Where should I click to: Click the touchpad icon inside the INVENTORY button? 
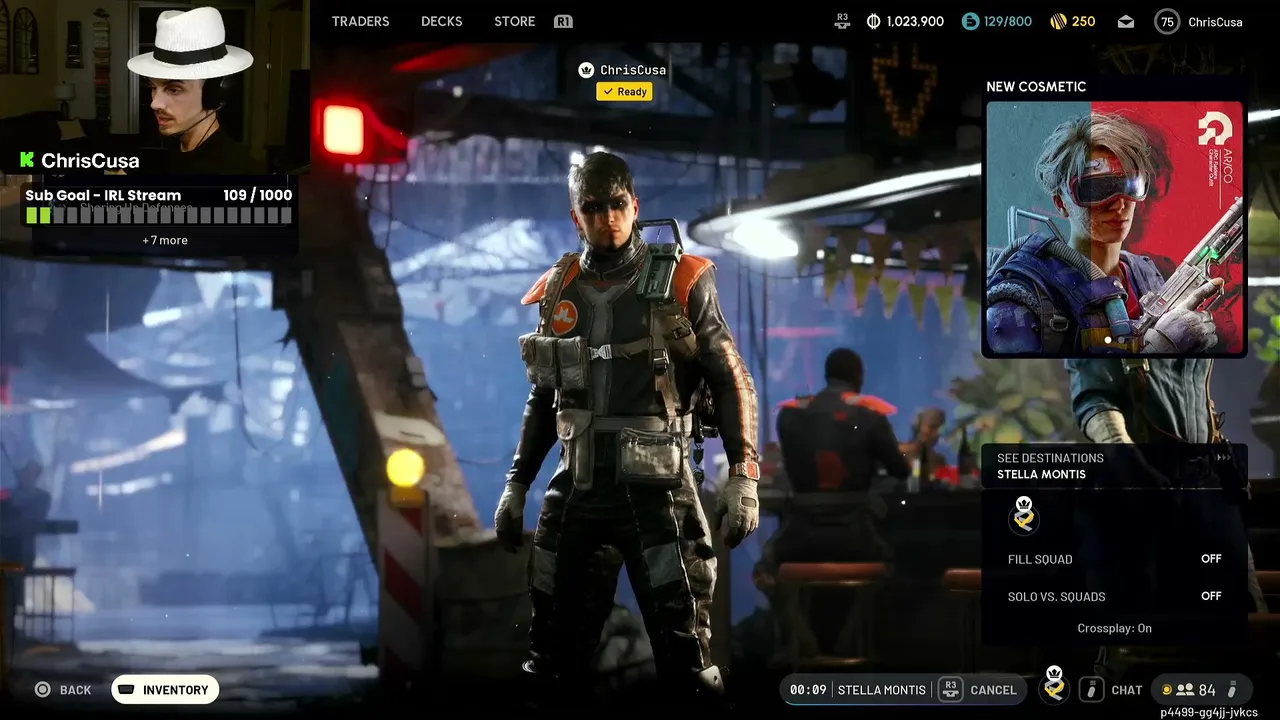click(127, 690)
